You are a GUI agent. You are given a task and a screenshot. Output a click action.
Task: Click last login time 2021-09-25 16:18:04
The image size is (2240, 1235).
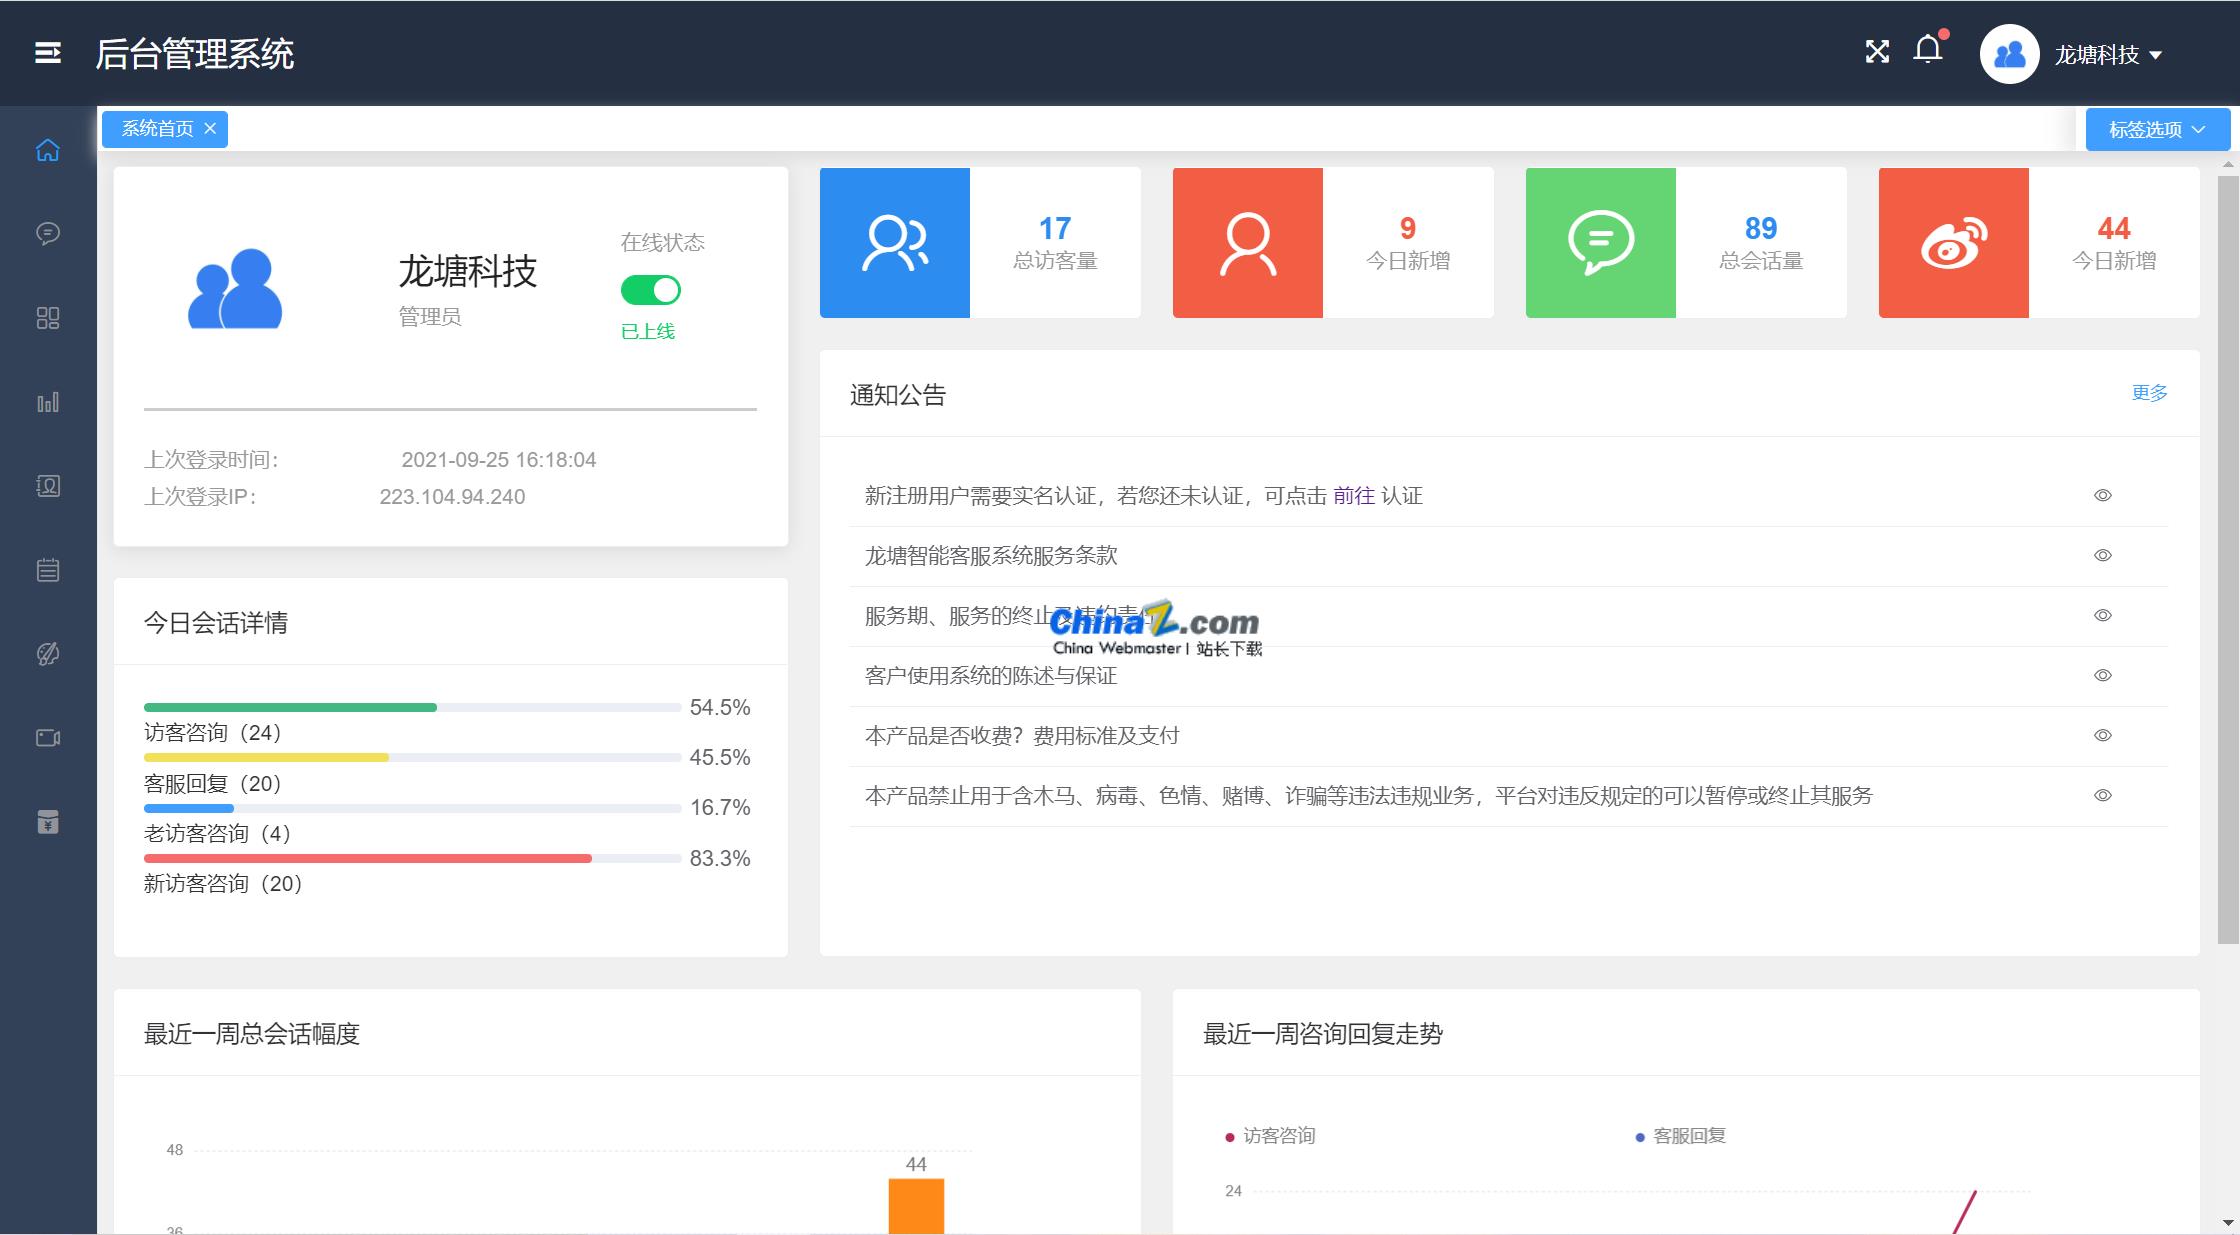click(x=499, y=460)
